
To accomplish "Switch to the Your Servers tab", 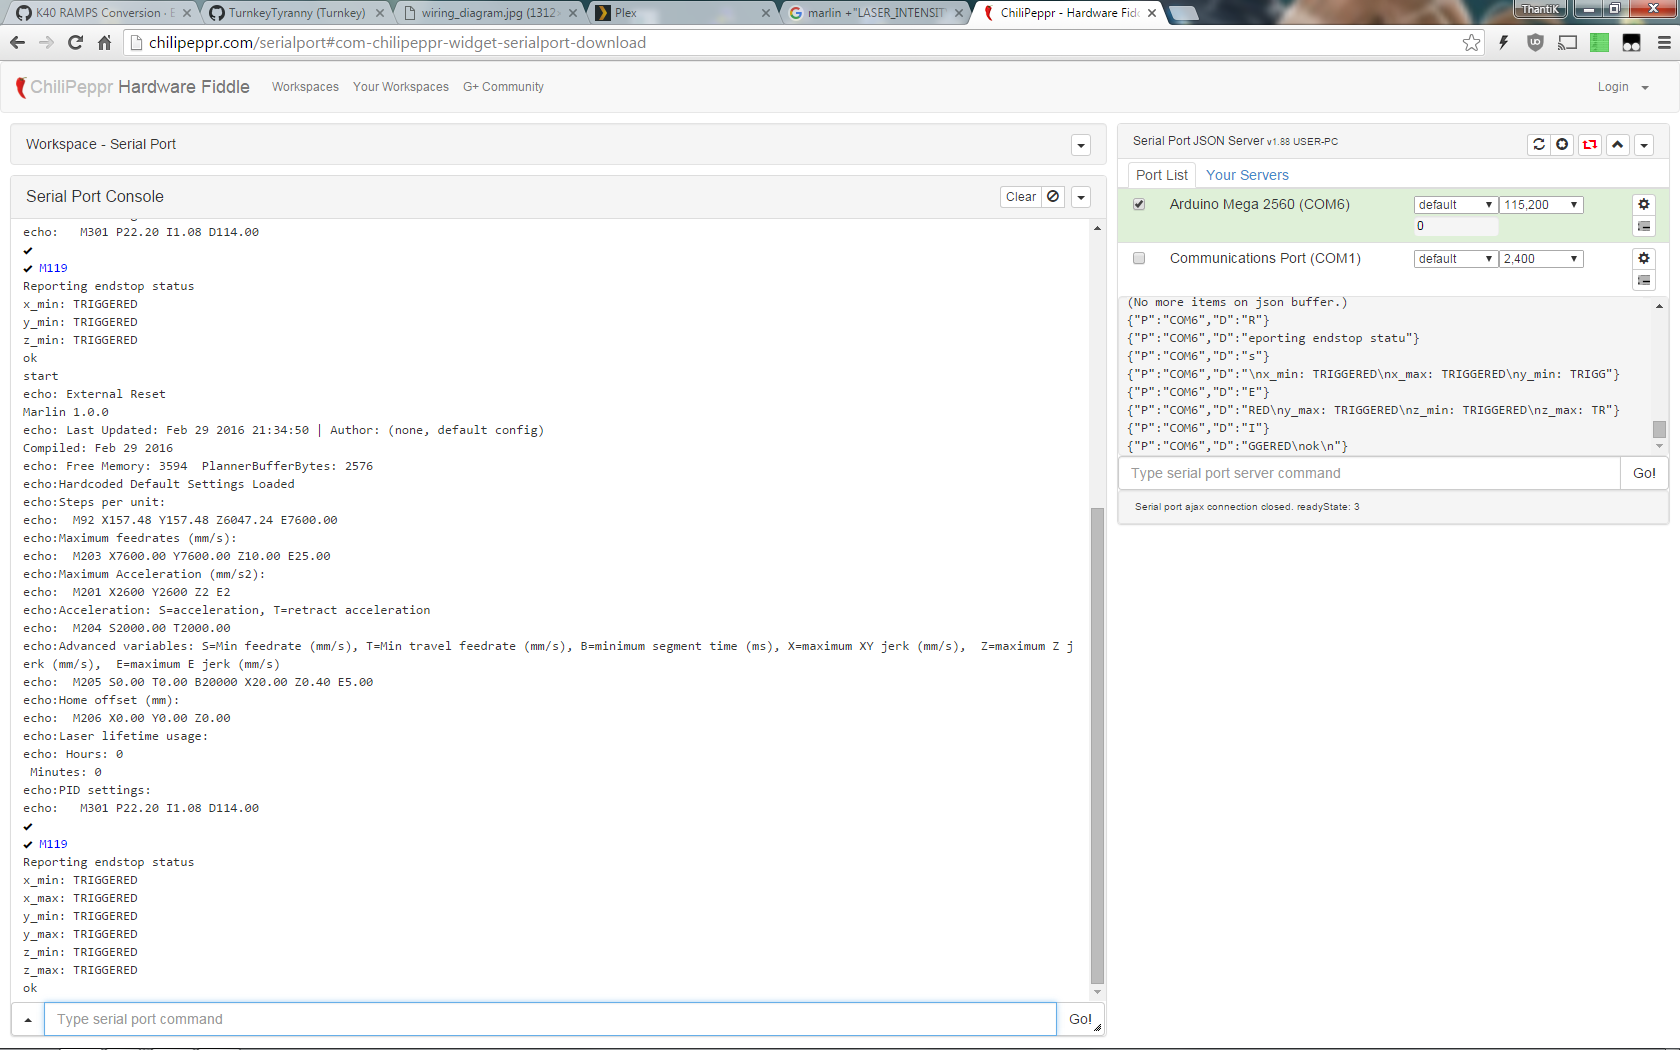I will click(x=1246, y=175).
